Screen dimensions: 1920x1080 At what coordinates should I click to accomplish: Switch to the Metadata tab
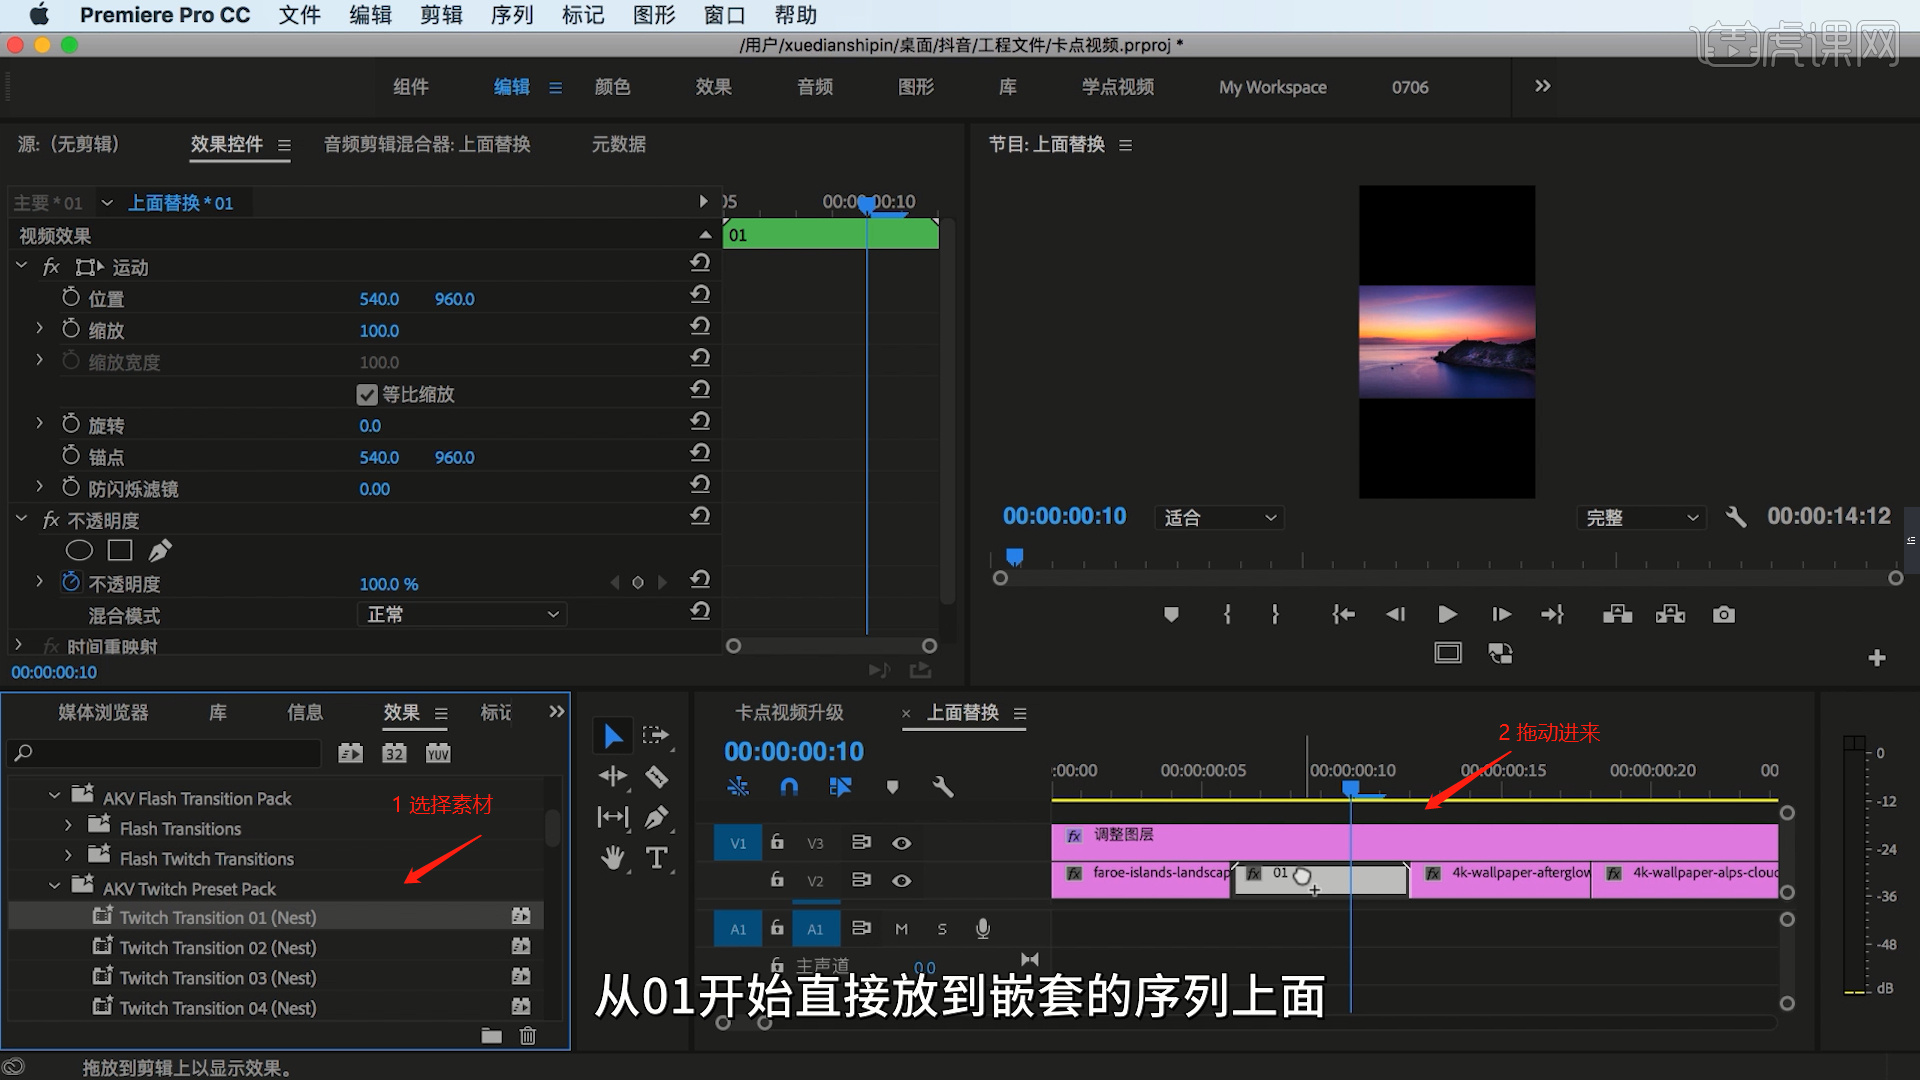[x=618, y=144]
